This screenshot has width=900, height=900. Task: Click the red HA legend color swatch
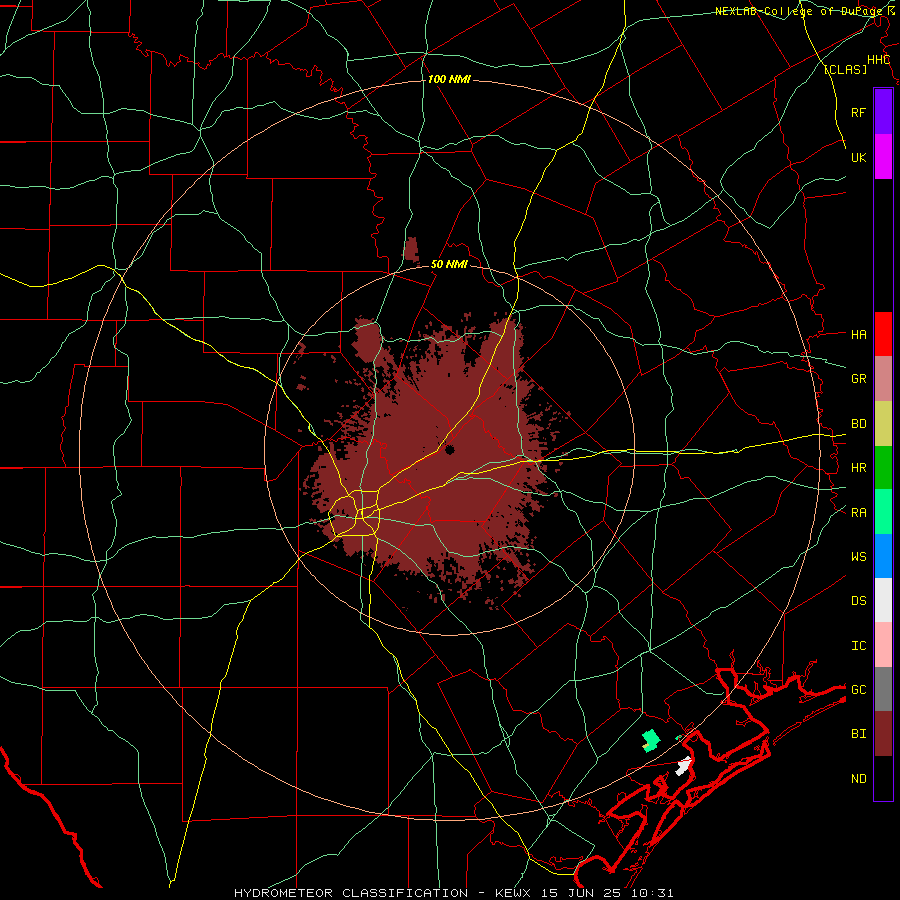[x=883, y=334]
